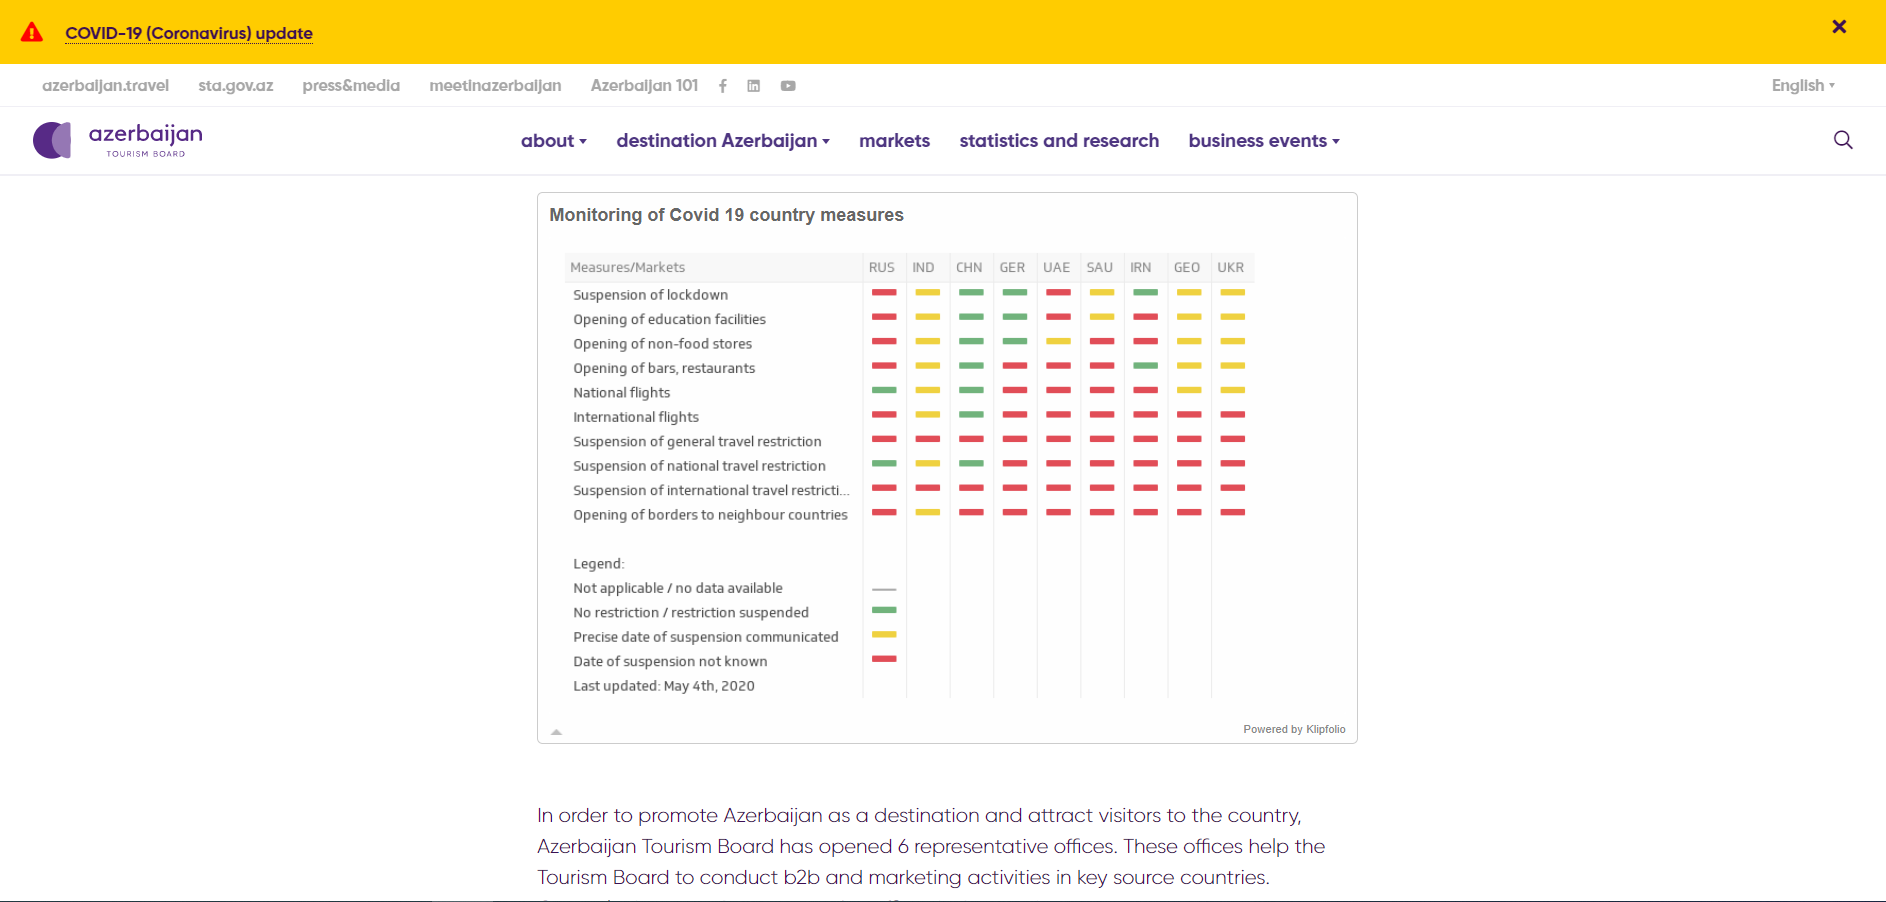Open the sta.gov.az link
The image size is (1886, 902).
click(236, 85)
